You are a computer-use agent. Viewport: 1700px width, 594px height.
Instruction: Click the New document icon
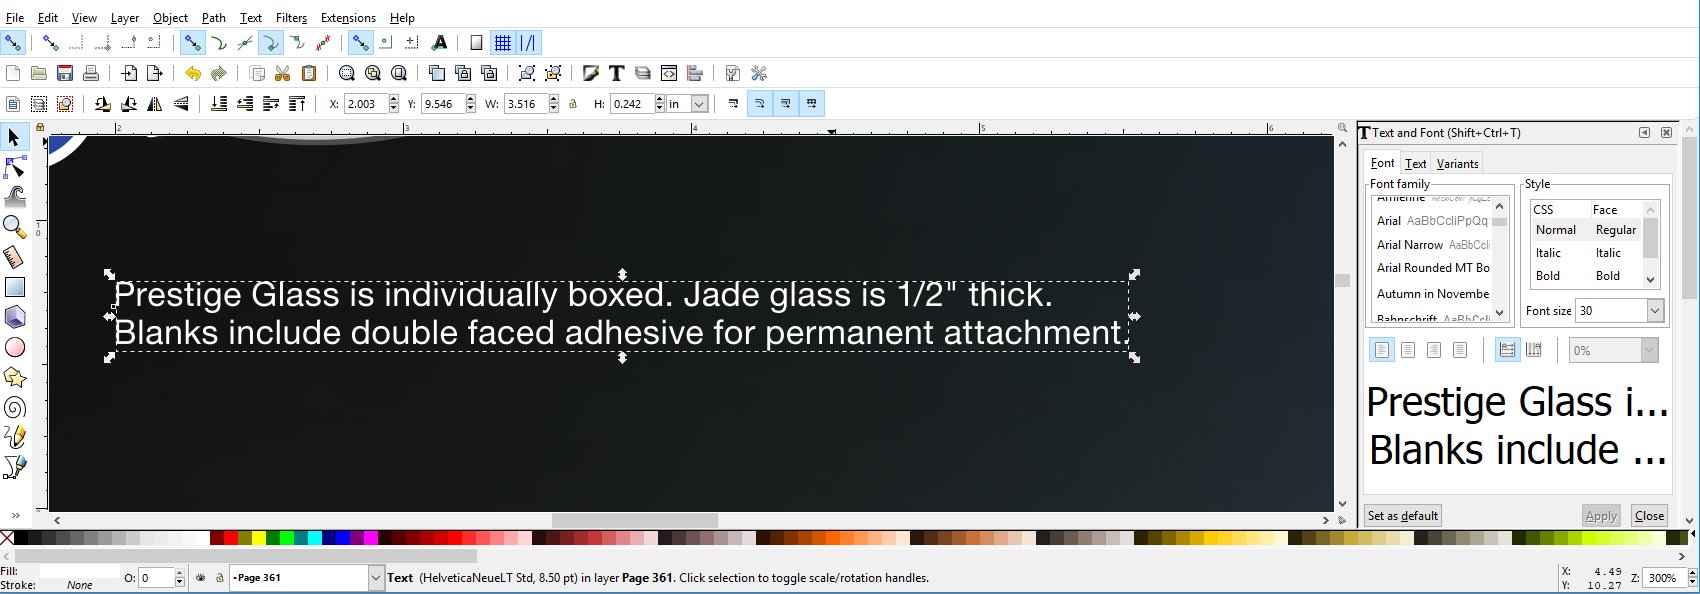(x=13, y=73)
